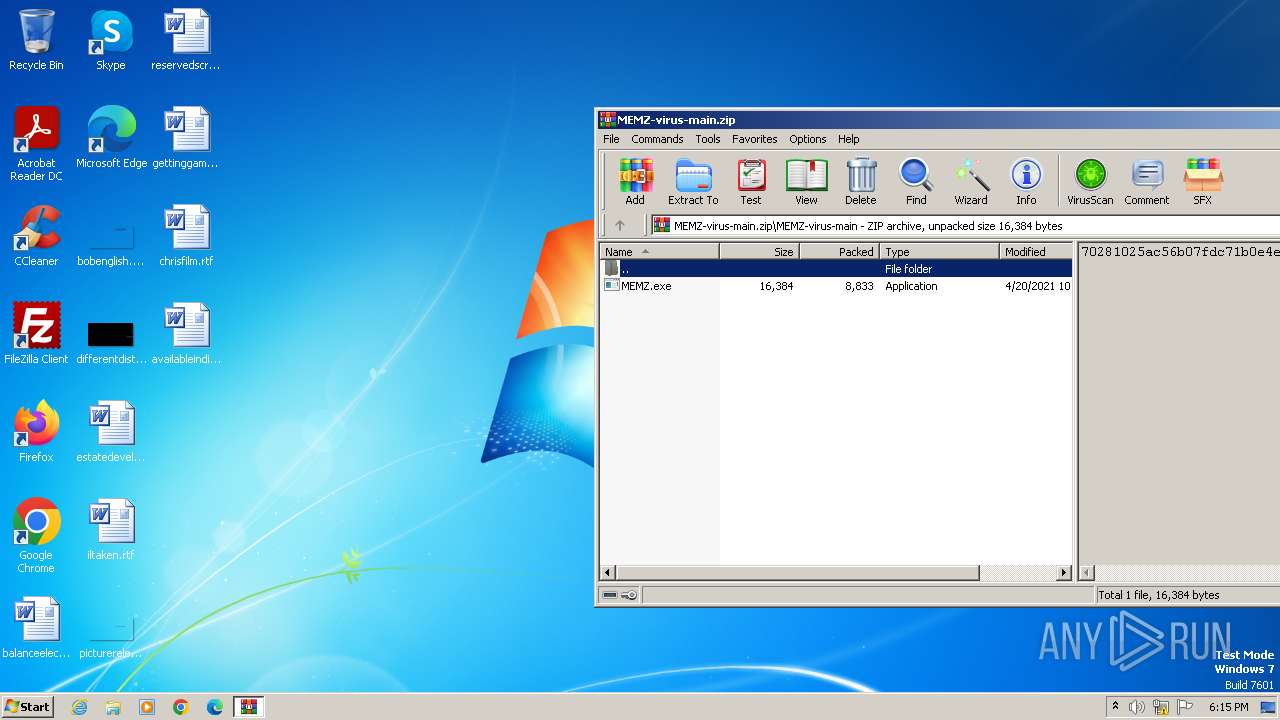This screenshot has height=720, width=1280.
Task: Select FileZilla Client desktop icon
Action: [36, 334]
